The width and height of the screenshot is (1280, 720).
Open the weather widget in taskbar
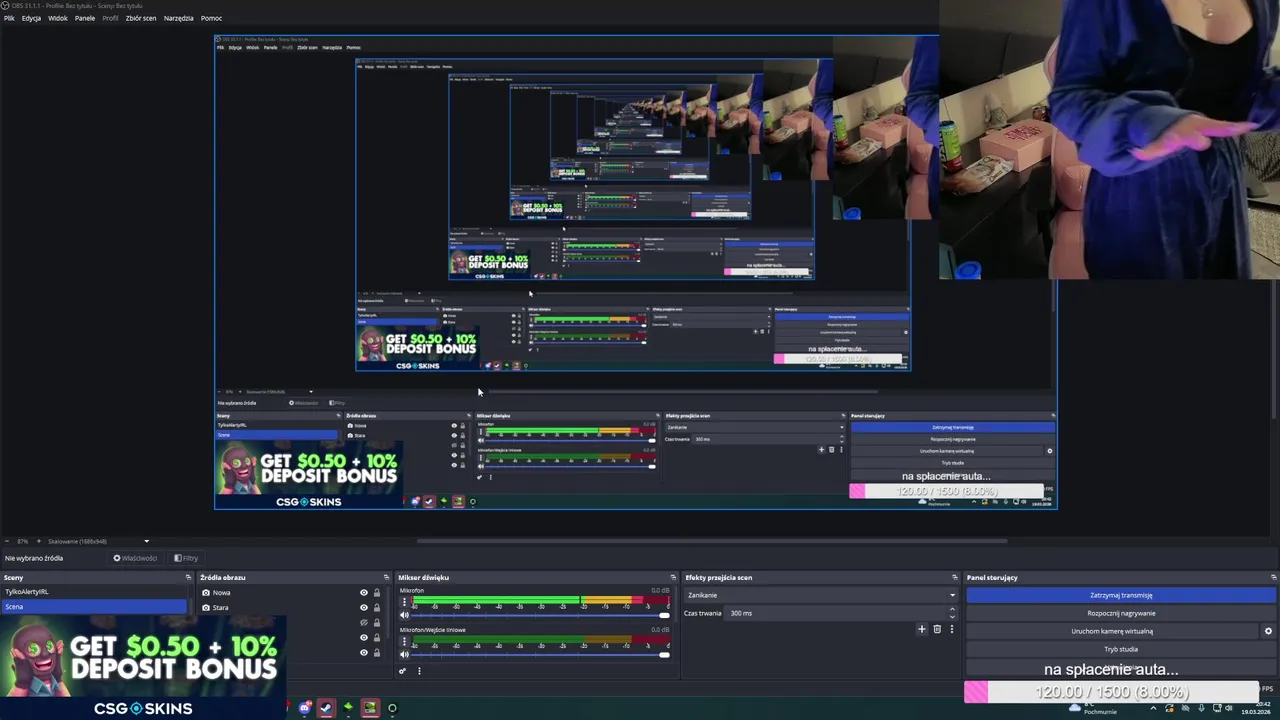click(x=1092, y=708)
